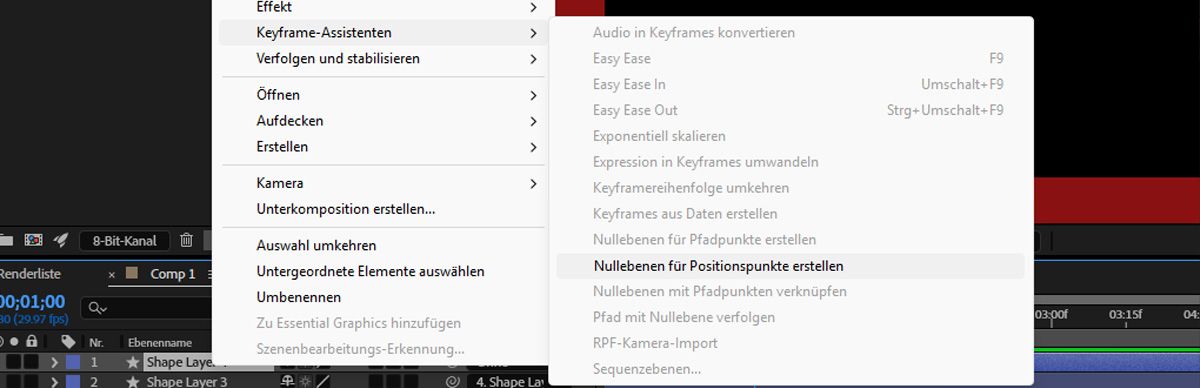Select Audio in Keyframes konvertieren

(790, 33)
